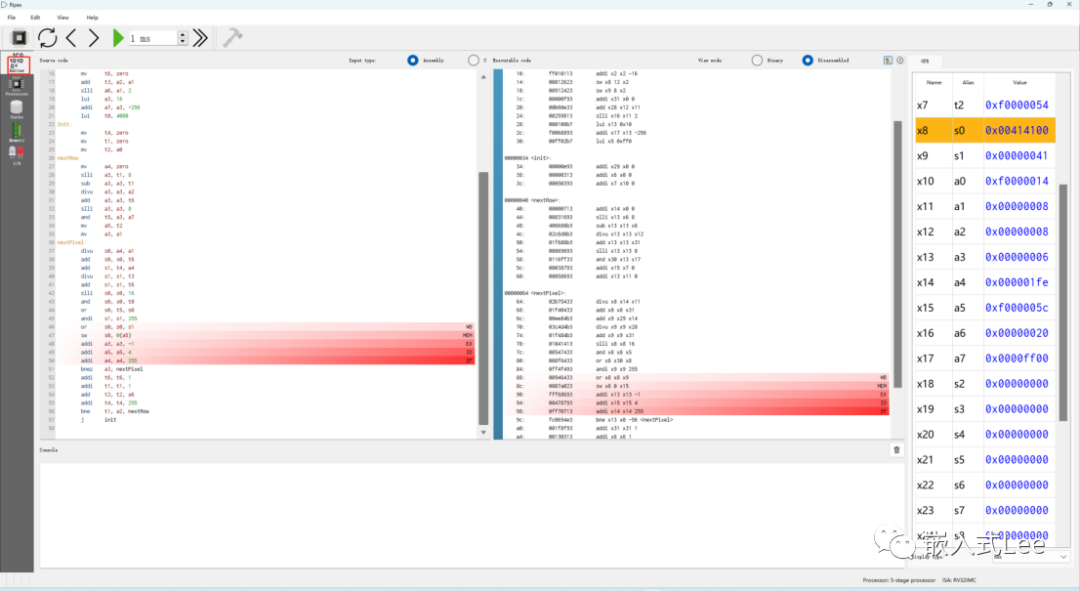The height and width of the screenshot is (591, 1080).
Task: Click the clock interval '1 ms' field
Action: 152,39
